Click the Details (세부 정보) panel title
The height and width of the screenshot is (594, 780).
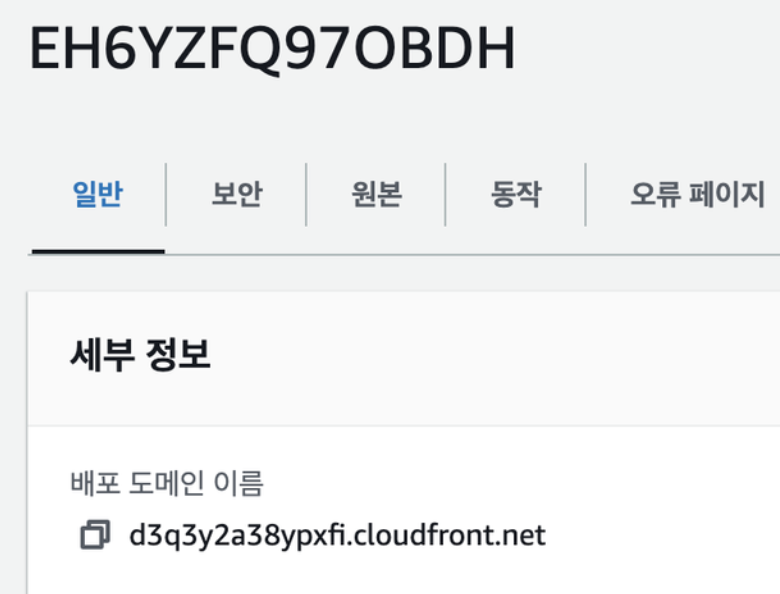click(x=140, y=354)
